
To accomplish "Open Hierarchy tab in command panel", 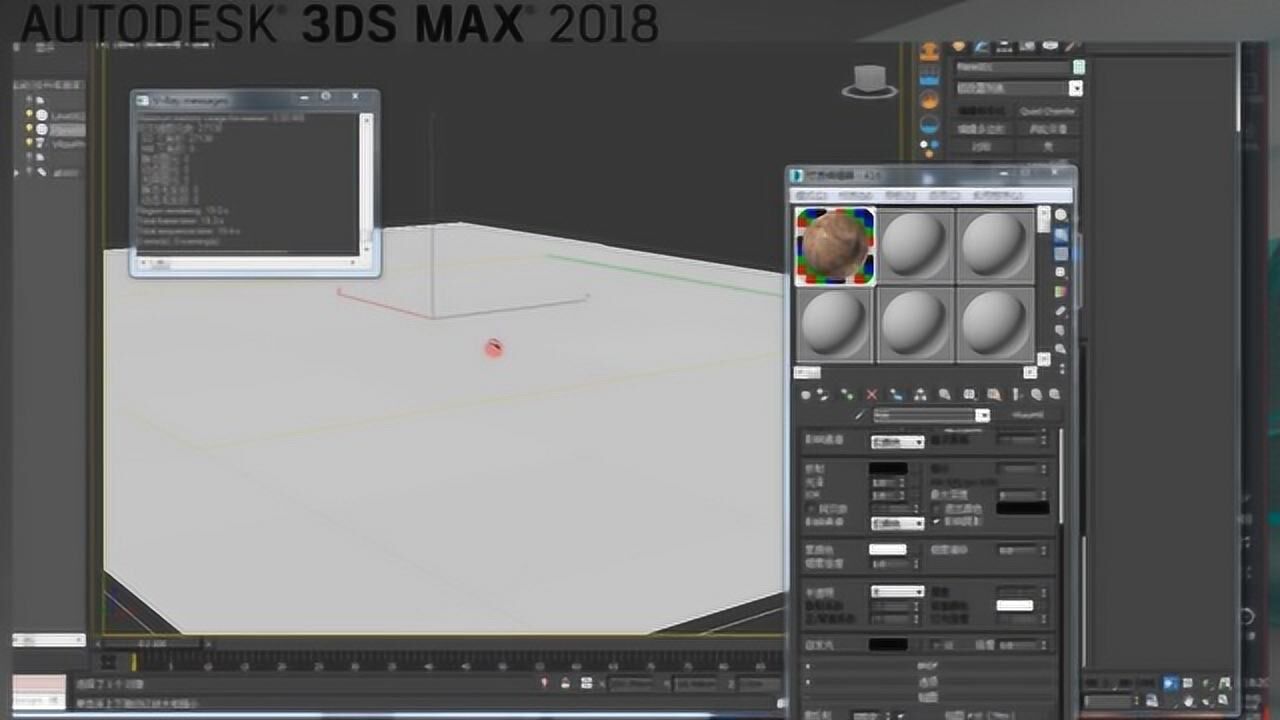I will point(1004,45).
